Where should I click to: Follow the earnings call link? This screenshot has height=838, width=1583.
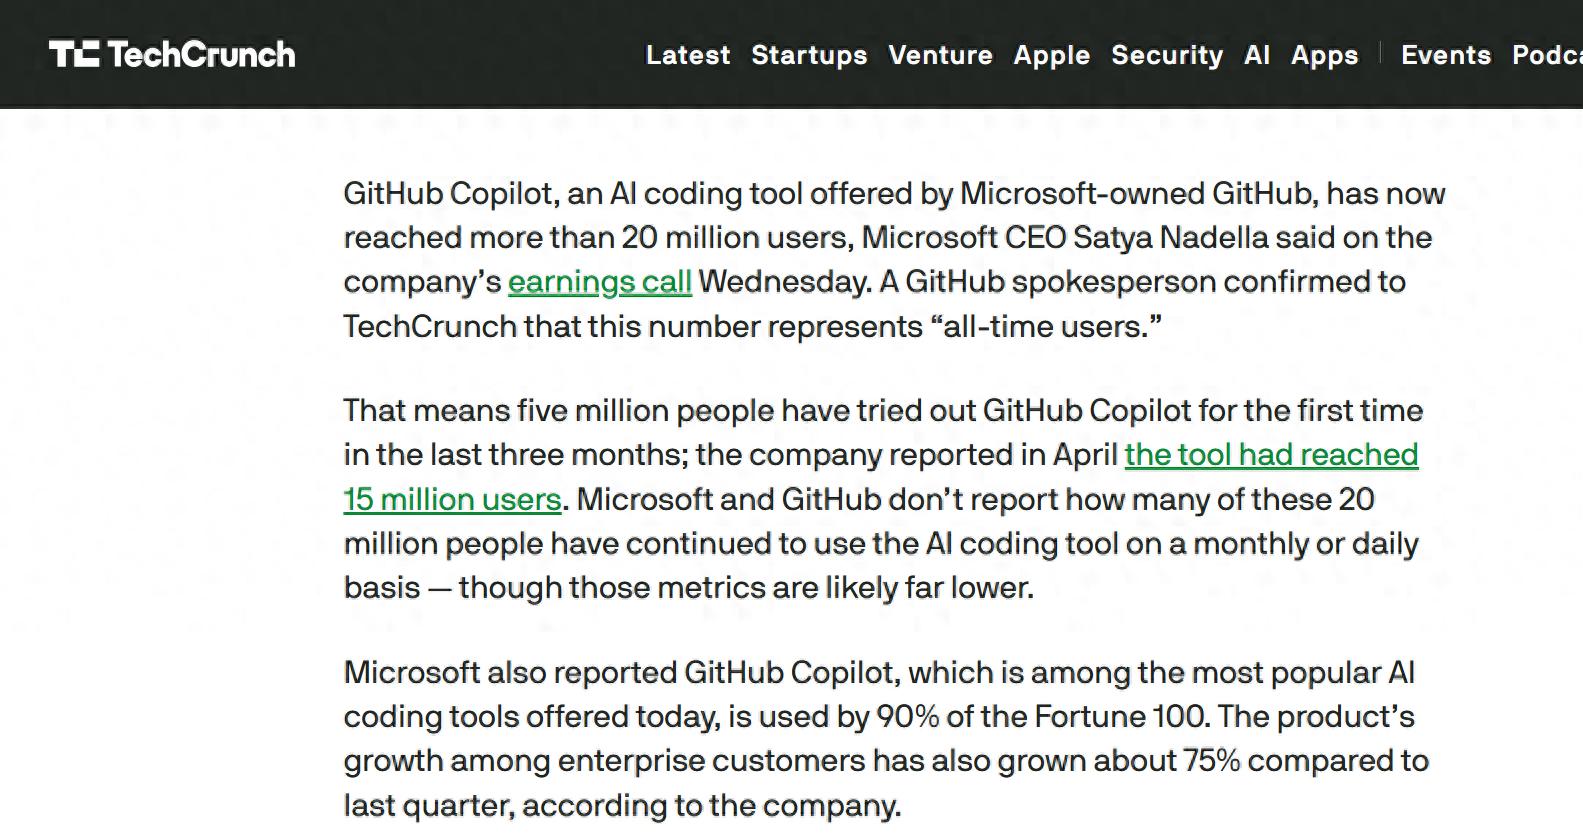point(599,282)
